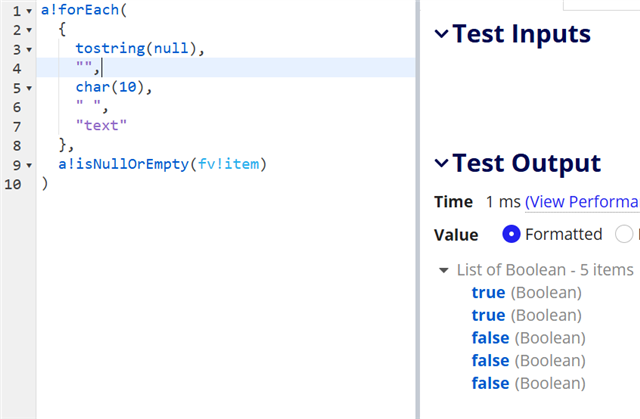Select the Formatted value radio button
The image size is (640, 419).
(x=511, y=235)
